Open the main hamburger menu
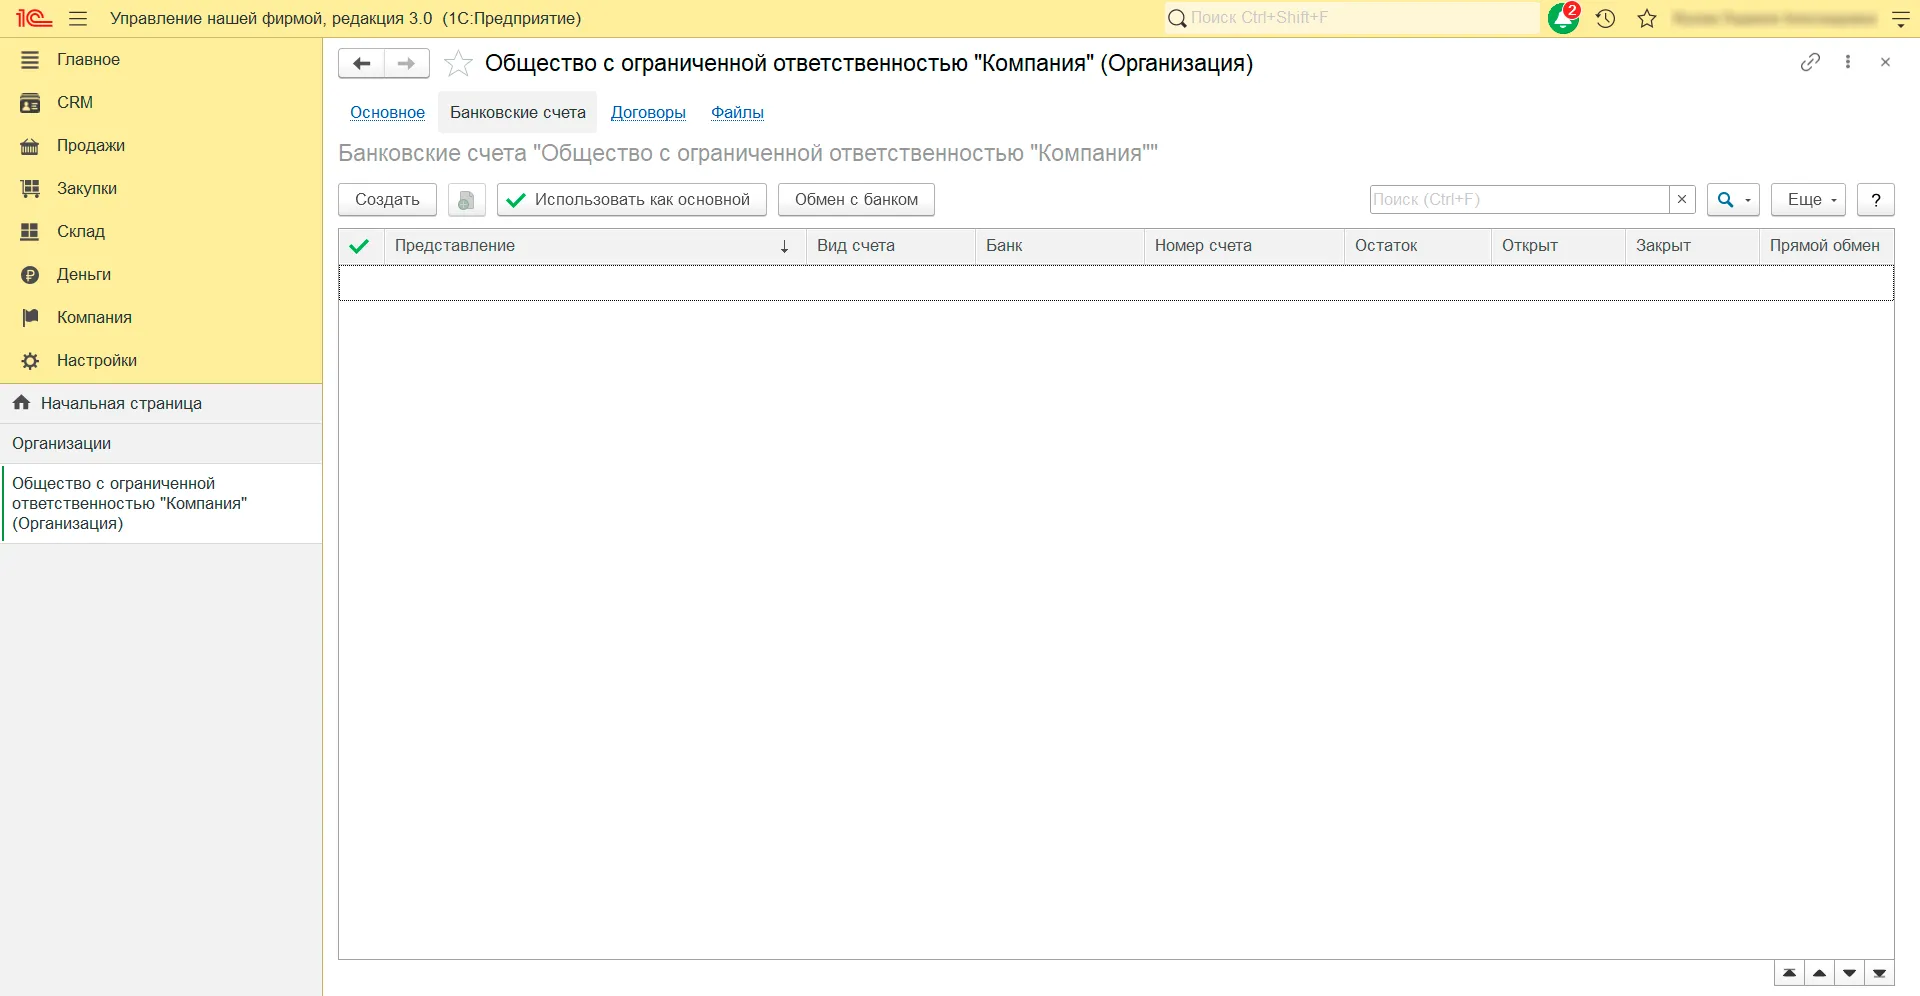The width and height of the screenshot is (1920, 996). [x=78, y=18]
